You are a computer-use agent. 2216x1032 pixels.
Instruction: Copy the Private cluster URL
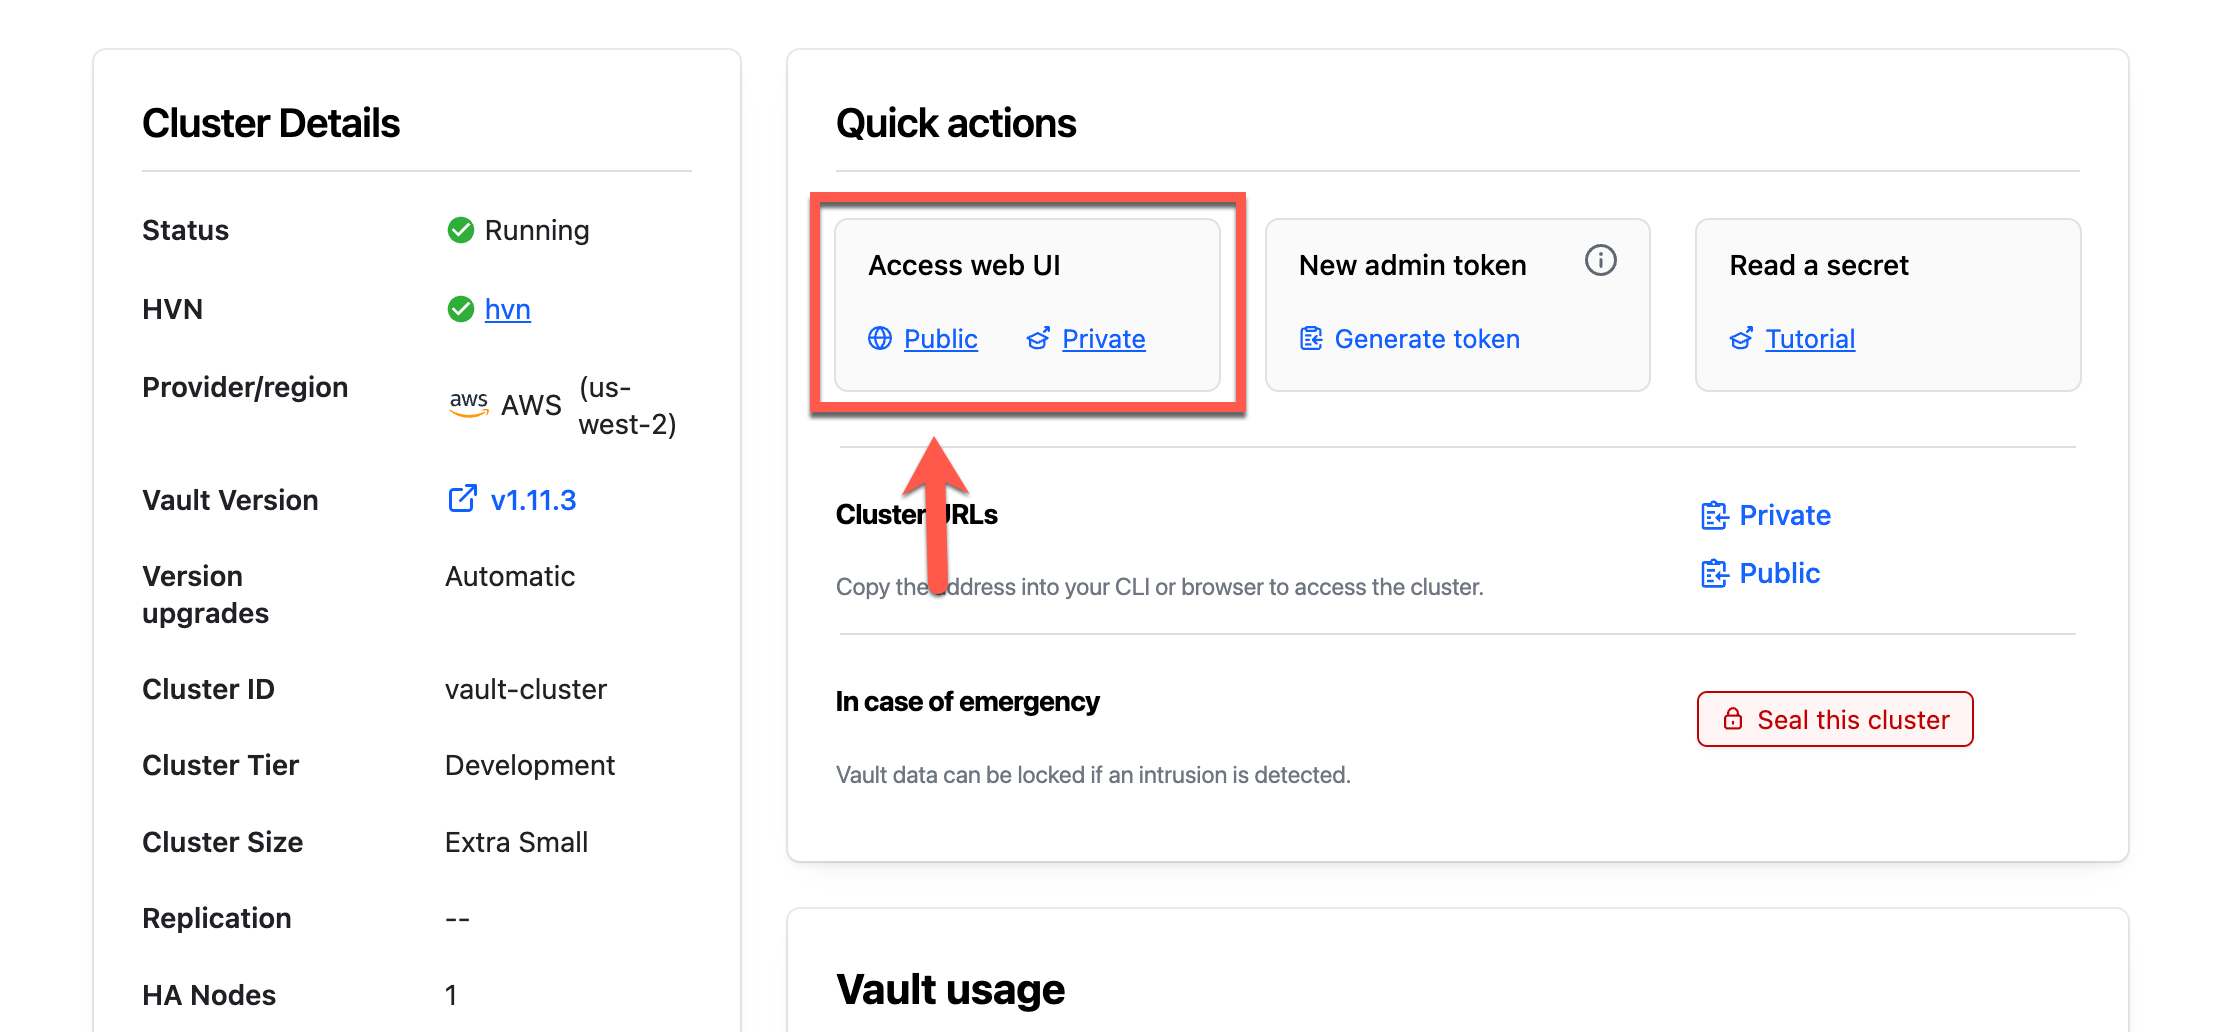coord(1784,515)
